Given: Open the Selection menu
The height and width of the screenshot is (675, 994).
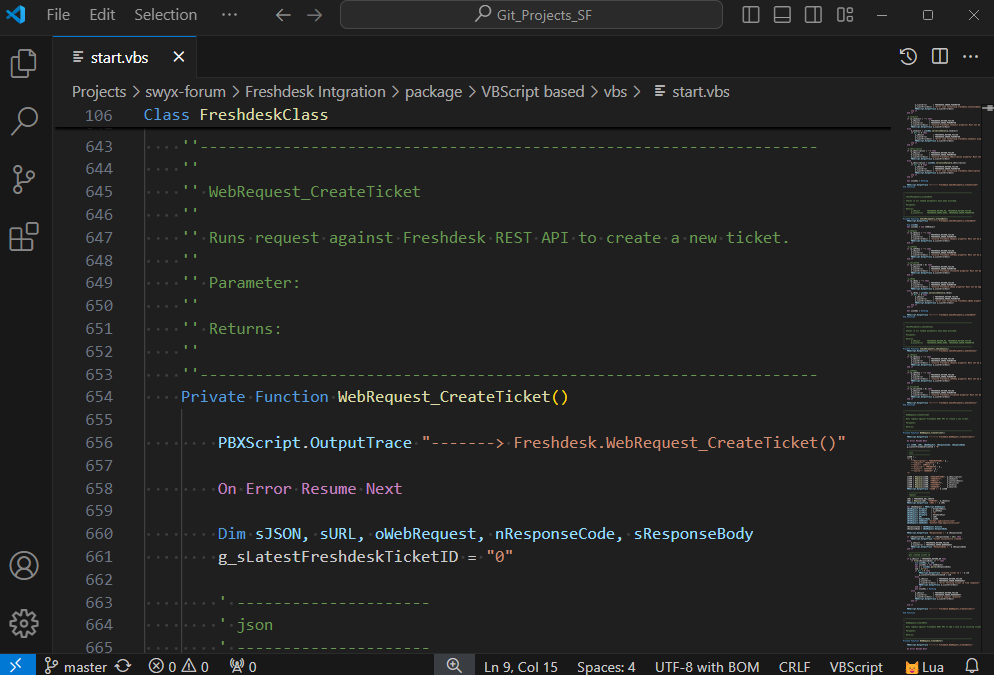Looking at the screenshot, I should (165, 15).
